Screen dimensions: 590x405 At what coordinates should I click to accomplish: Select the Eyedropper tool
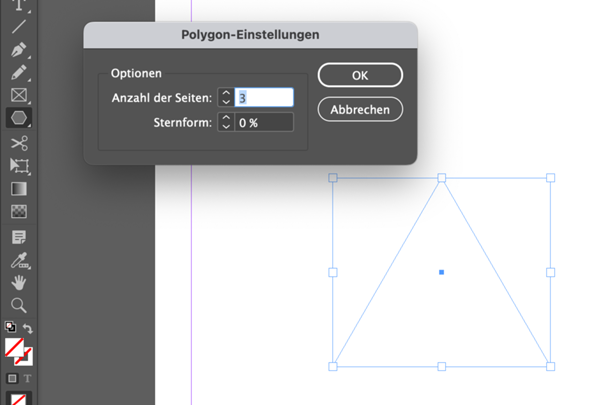coord(19,260)
